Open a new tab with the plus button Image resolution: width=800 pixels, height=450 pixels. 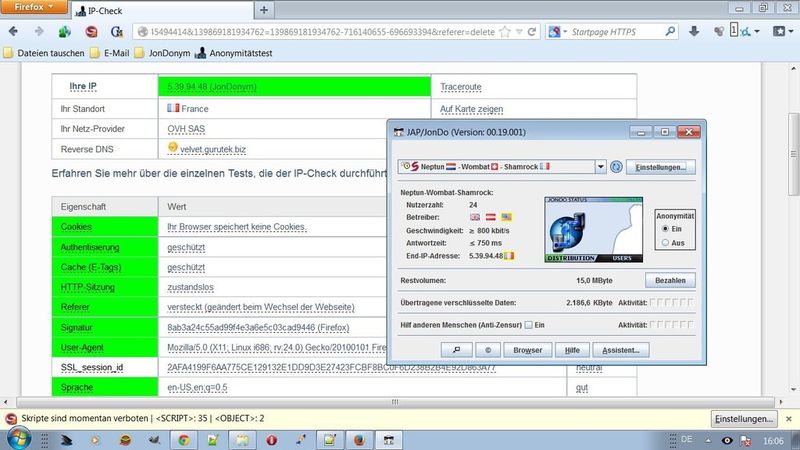point(264,10)
